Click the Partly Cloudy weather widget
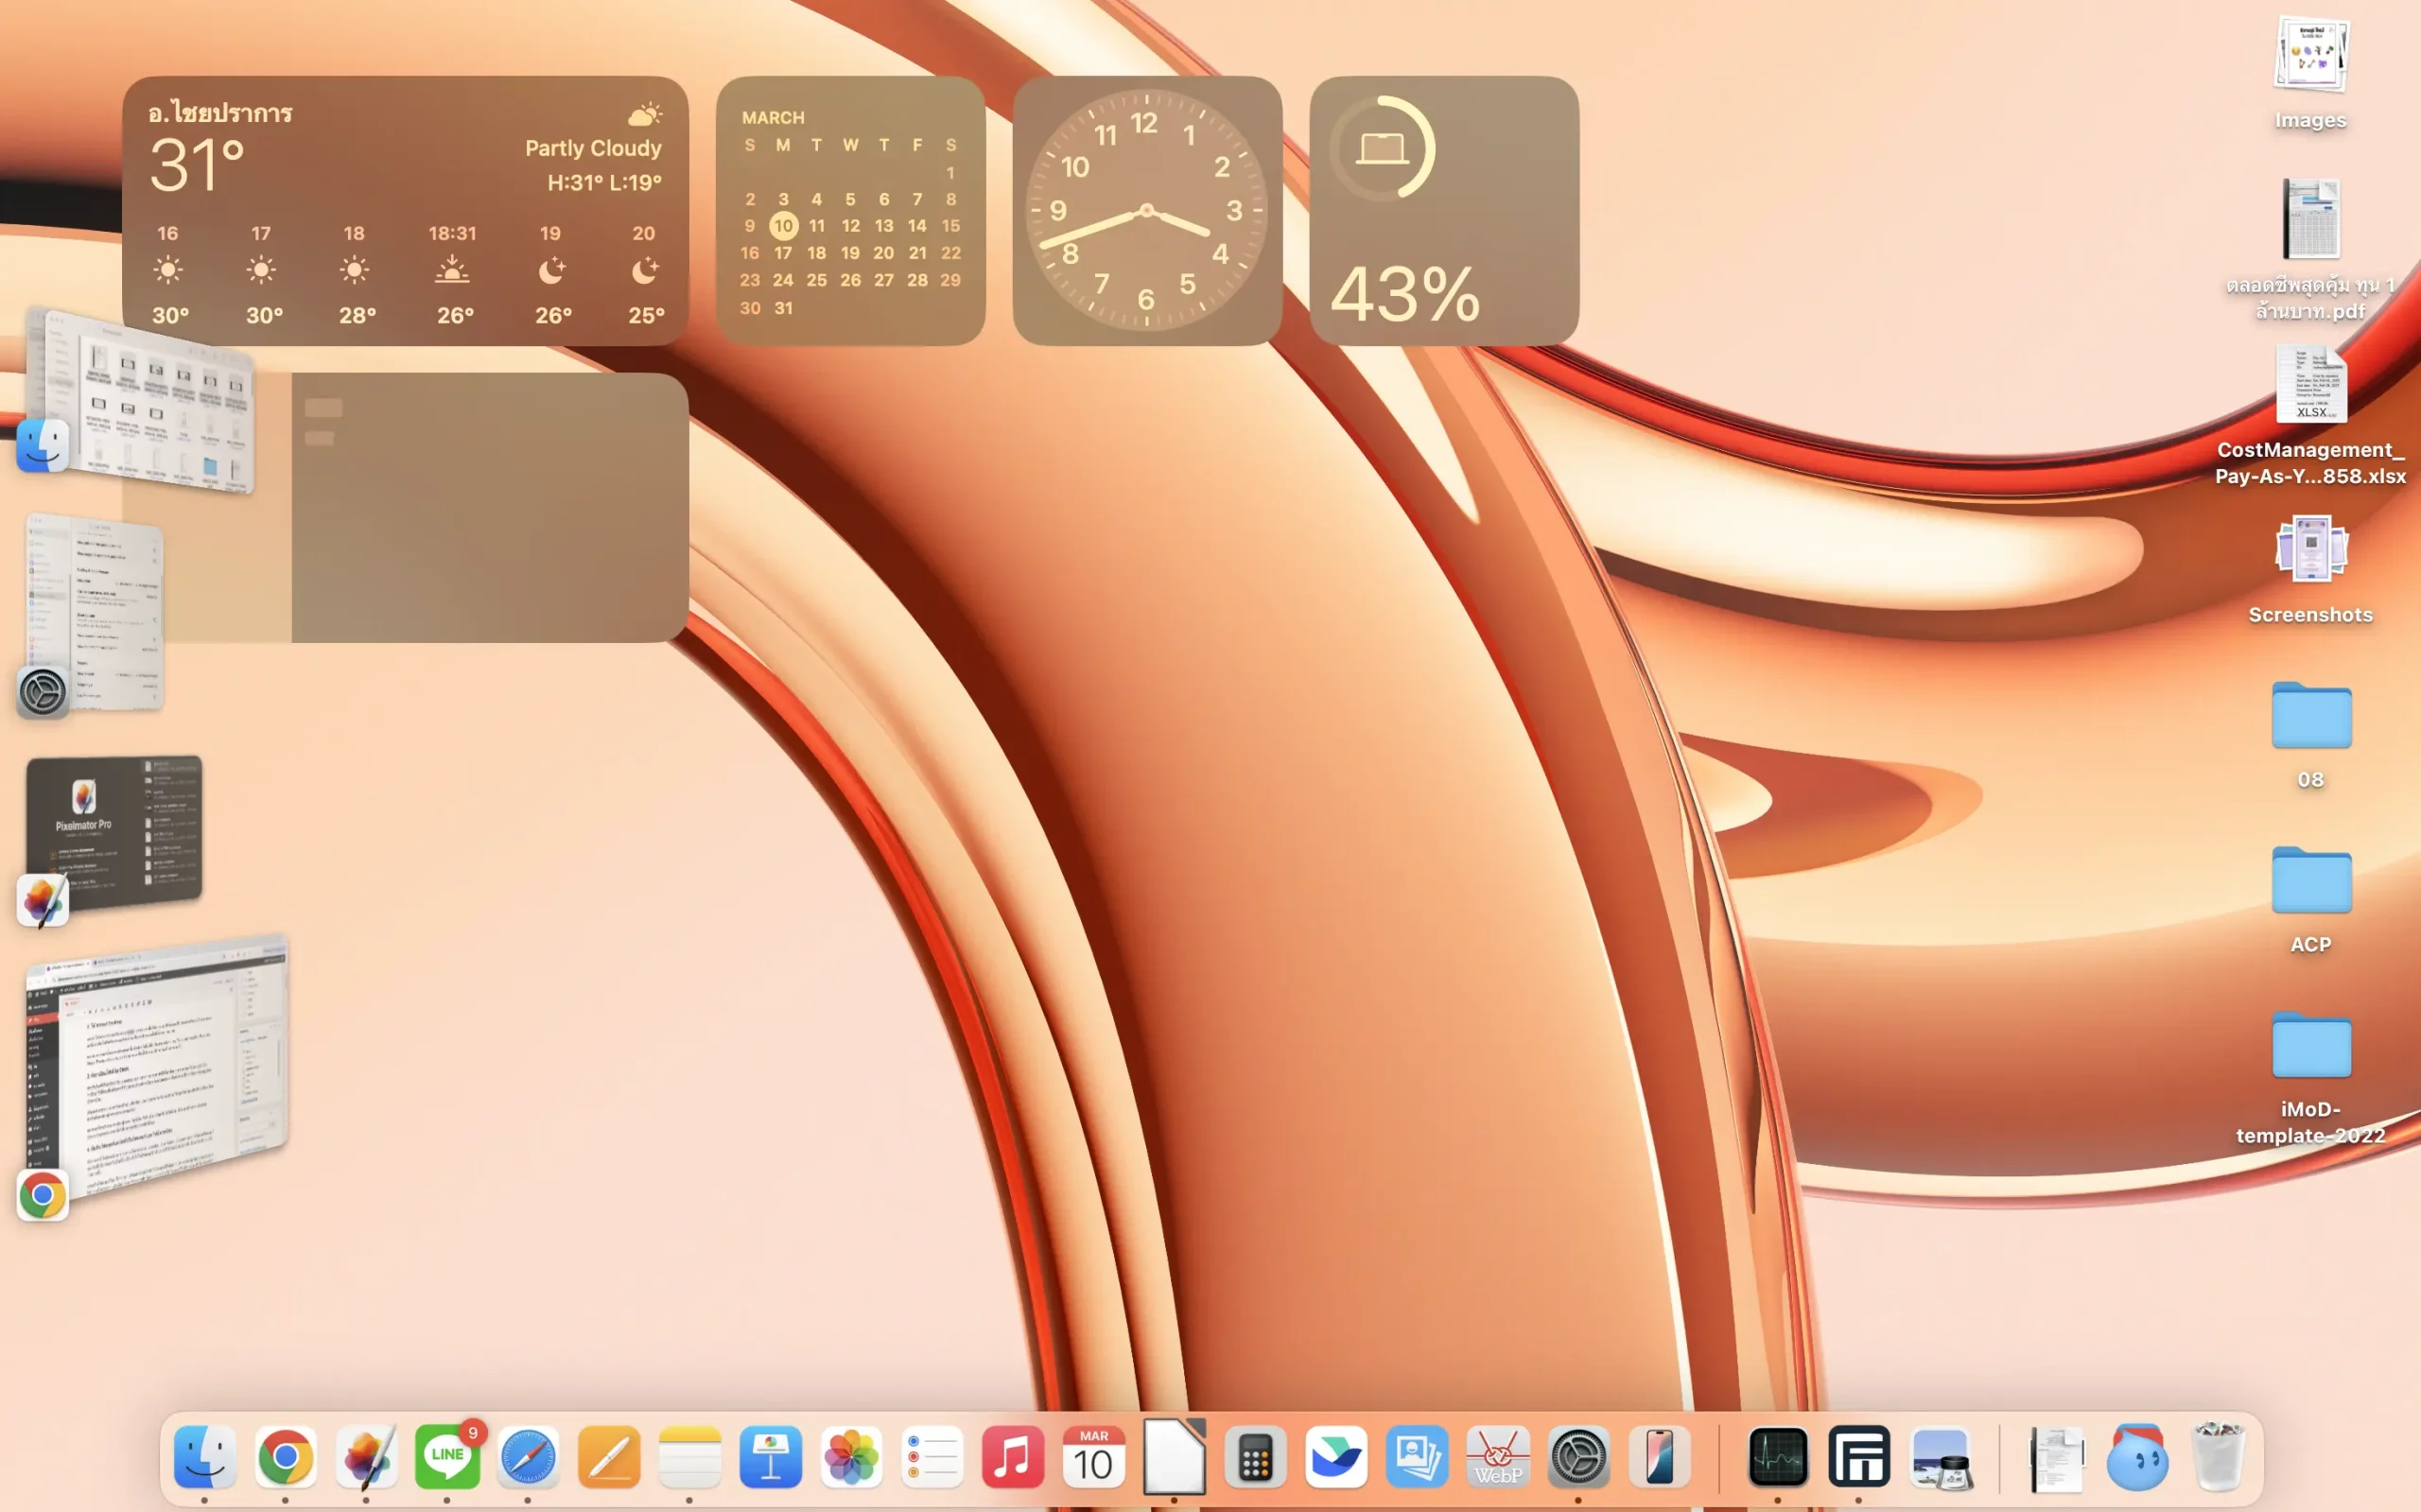 (405, 211)
